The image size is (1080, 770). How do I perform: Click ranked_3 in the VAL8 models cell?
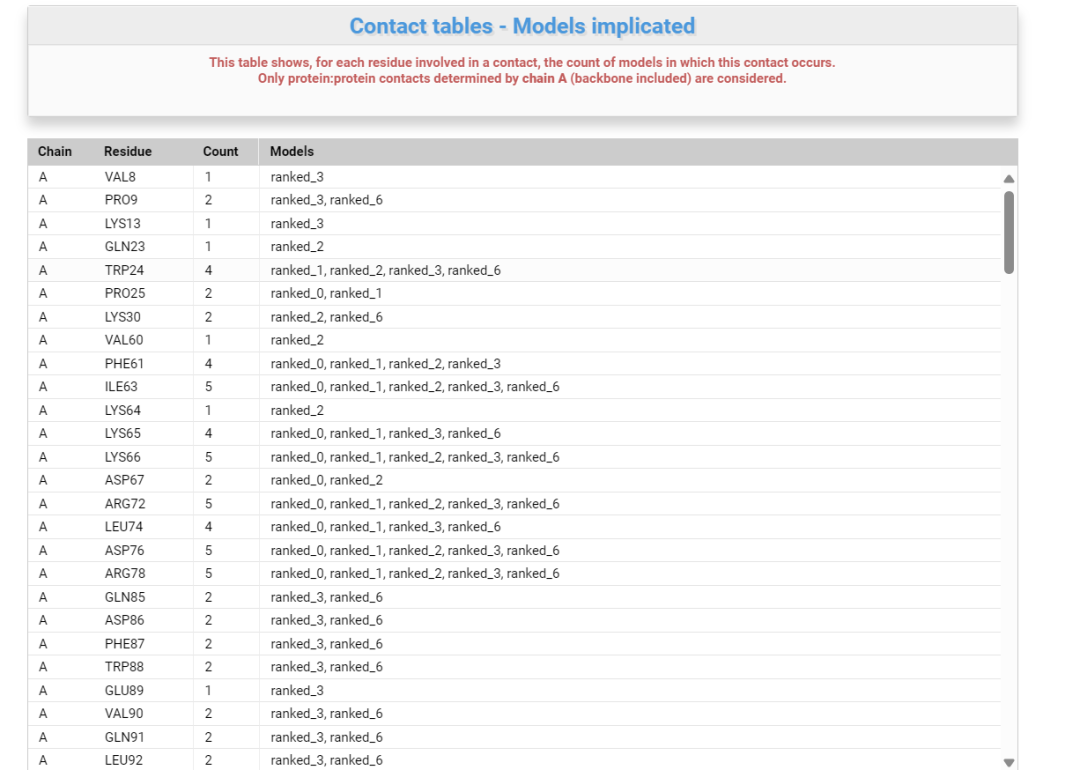[294, 175]
